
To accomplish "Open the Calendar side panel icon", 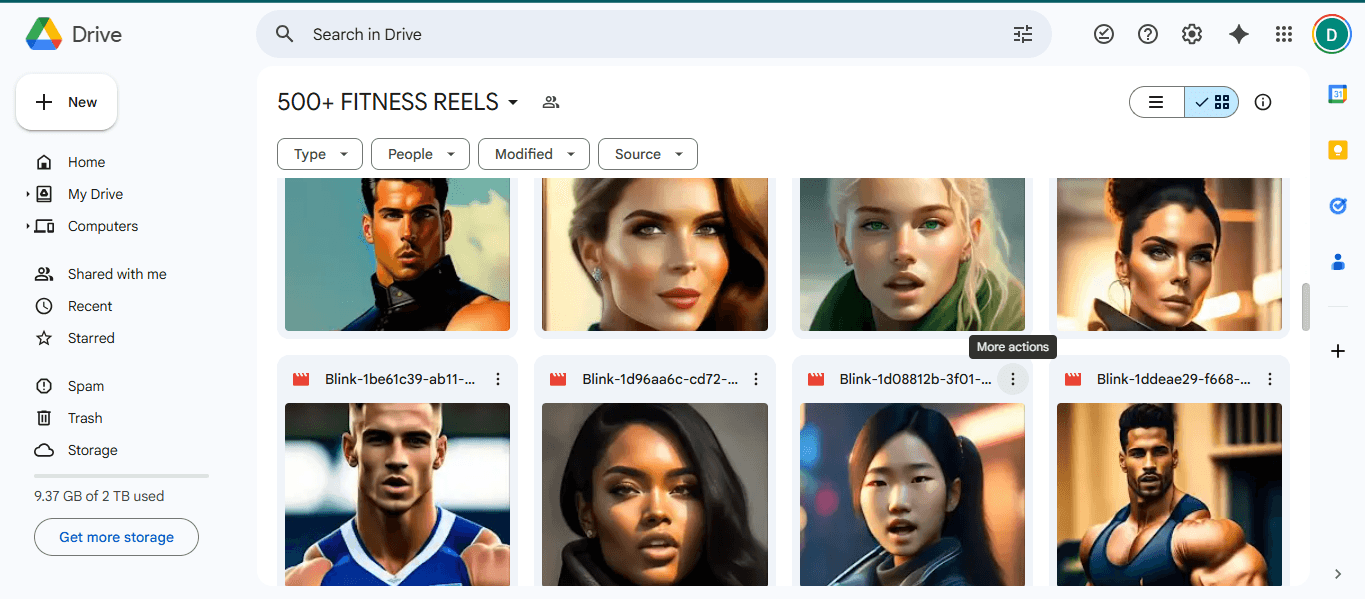I will (x=1338, y=94).
